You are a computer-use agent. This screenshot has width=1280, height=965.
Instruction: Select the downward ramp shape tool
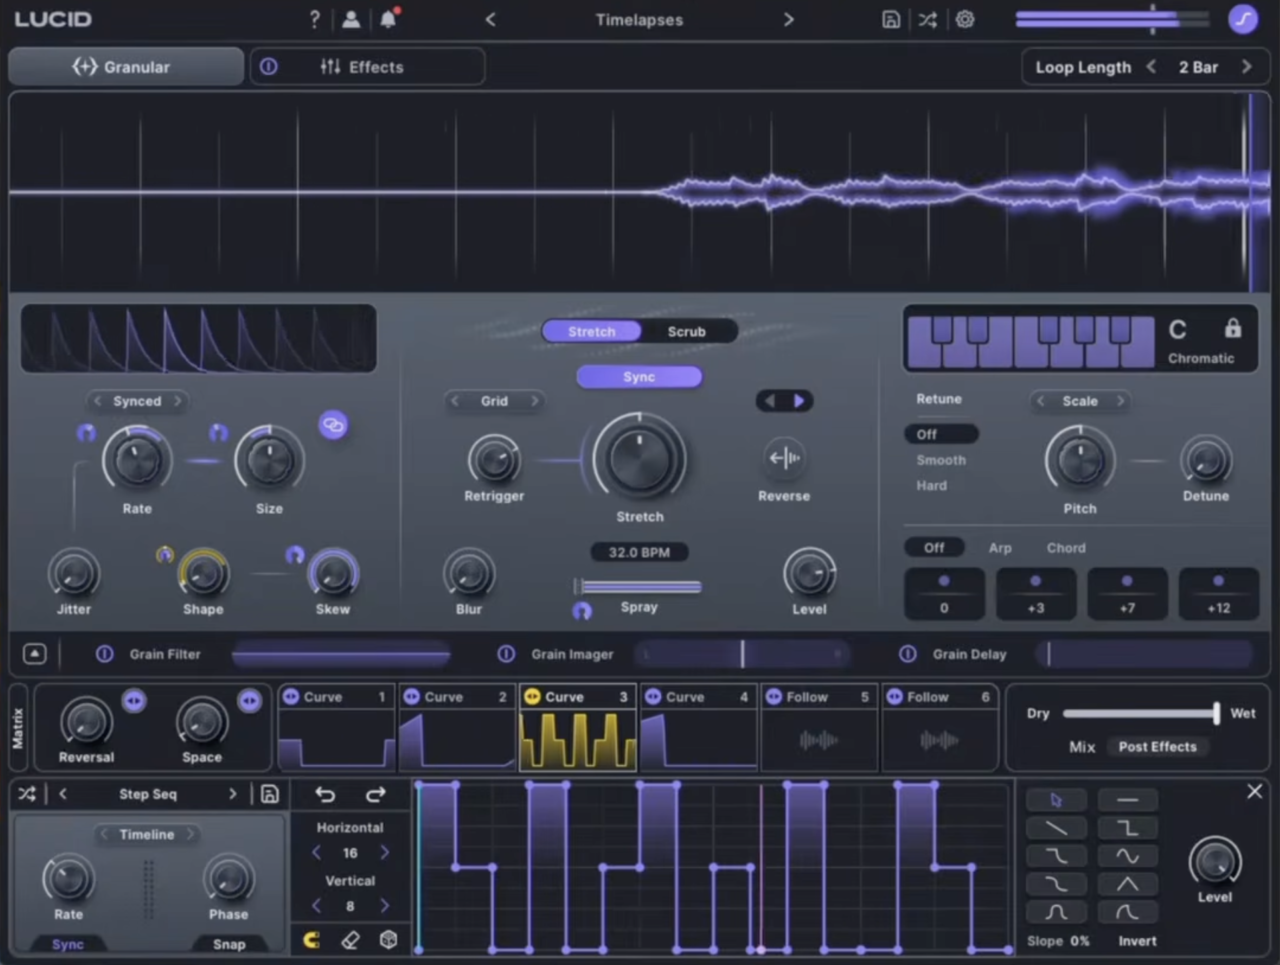click(x=1056, y=828)
